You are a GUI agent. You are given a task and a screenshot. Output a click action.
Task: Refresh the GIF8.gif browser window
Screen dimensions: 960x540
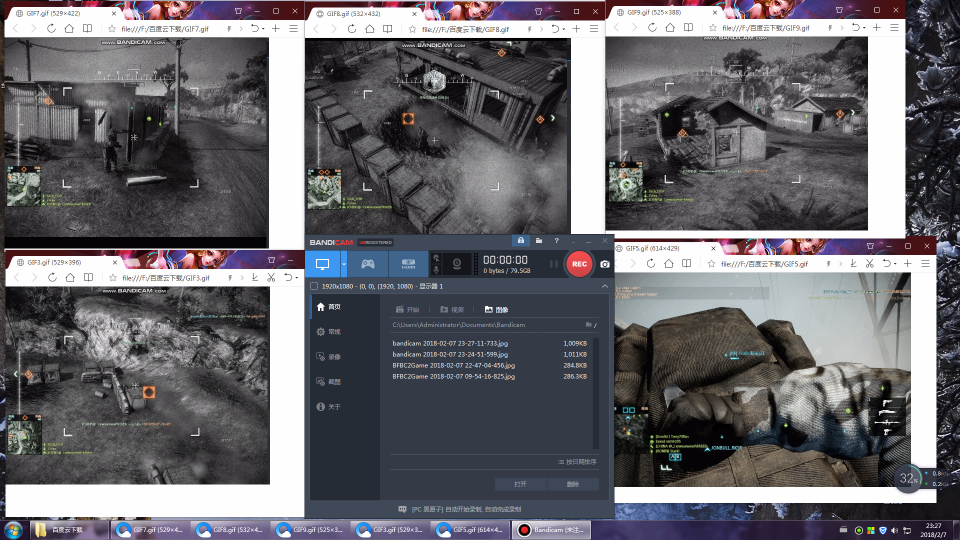pos(352,29)
